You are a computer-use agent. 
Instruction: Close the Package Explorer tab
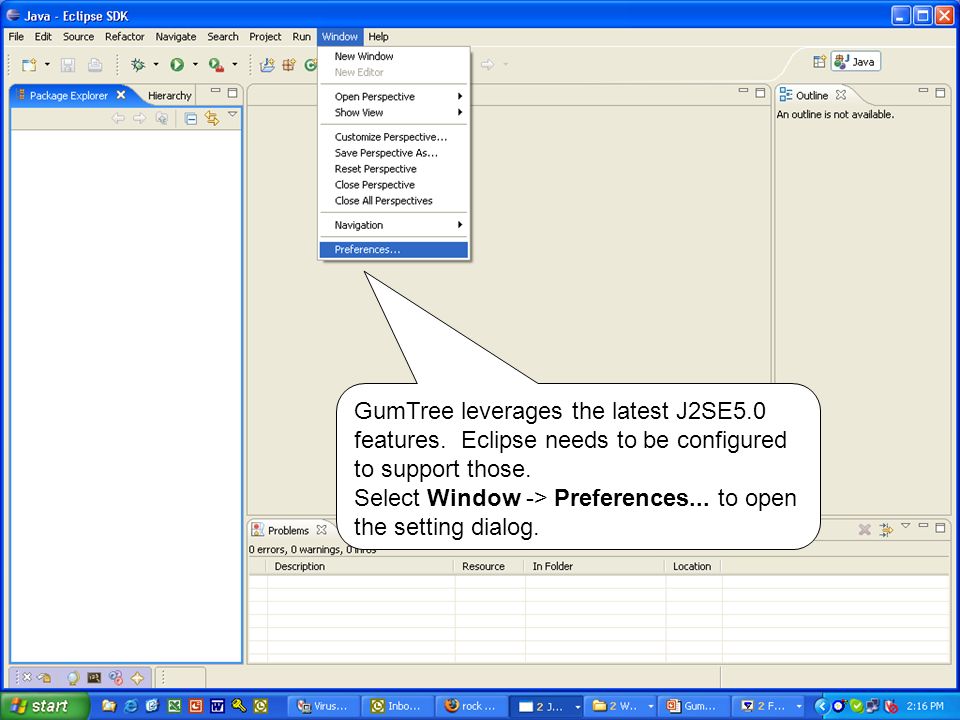[121, 95]
